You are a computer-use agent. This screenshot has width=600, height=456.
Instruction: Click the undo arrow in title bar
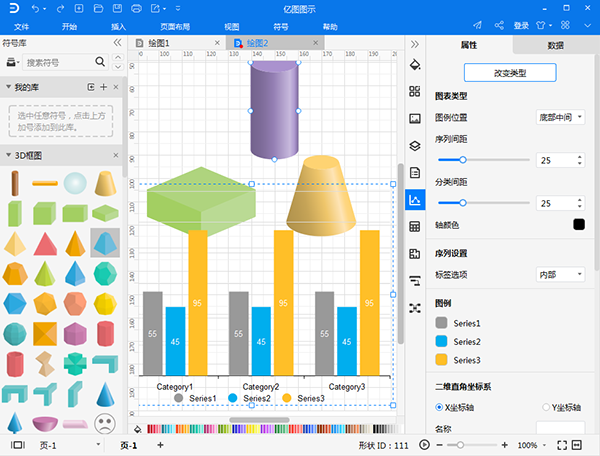(36, 8)
